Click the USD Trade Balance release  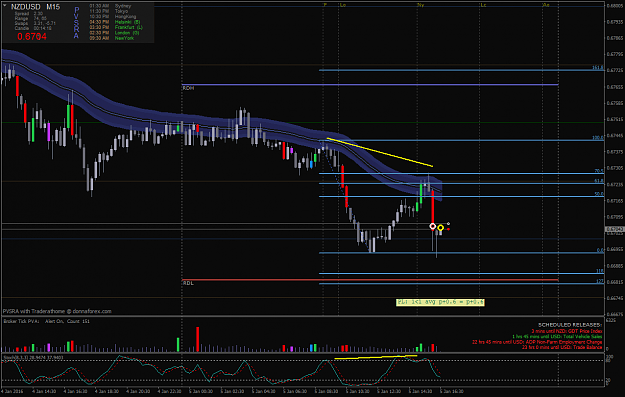[x=562, y=347]
